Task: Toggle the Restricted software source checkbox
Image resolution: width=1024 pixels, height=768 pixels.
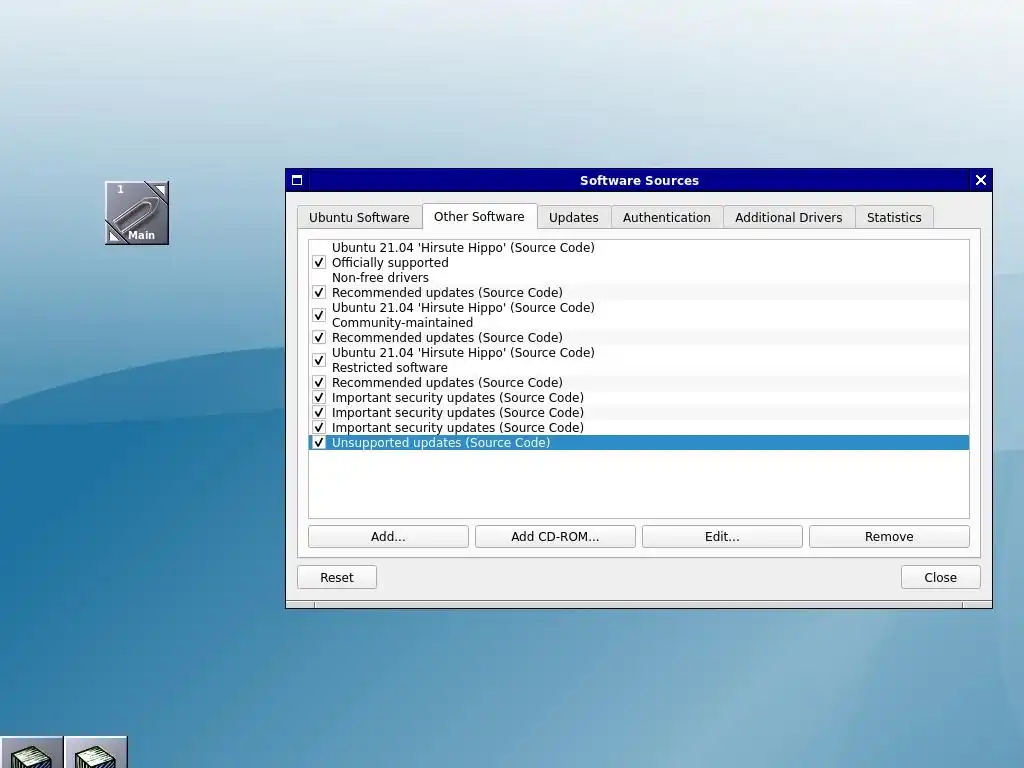Action: coord(319,360)
